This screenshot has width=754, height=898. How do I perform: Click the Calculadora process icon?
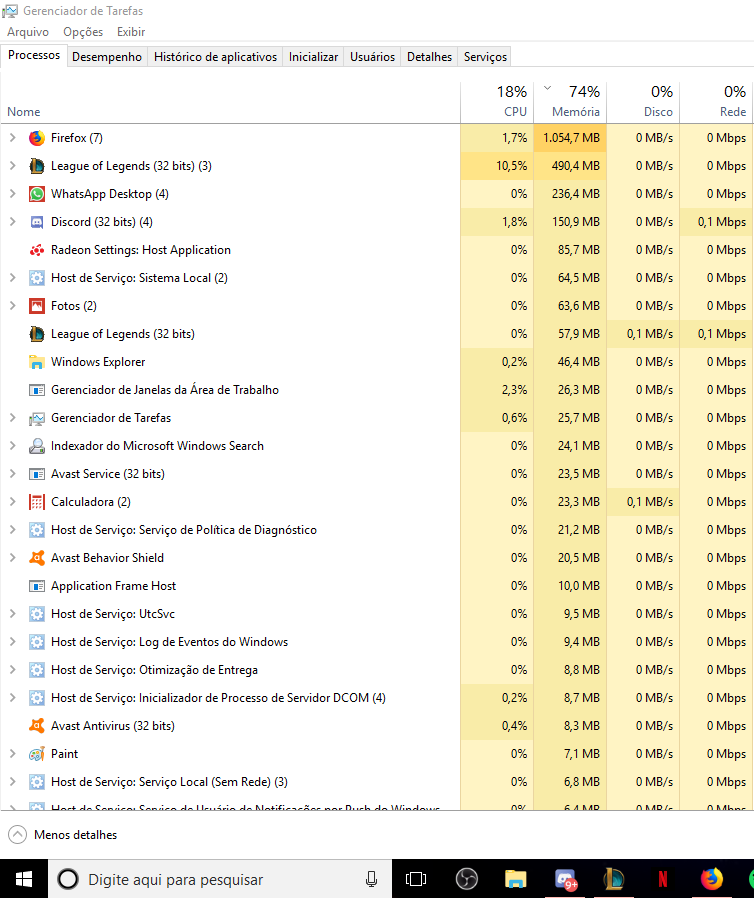point(37,502)
